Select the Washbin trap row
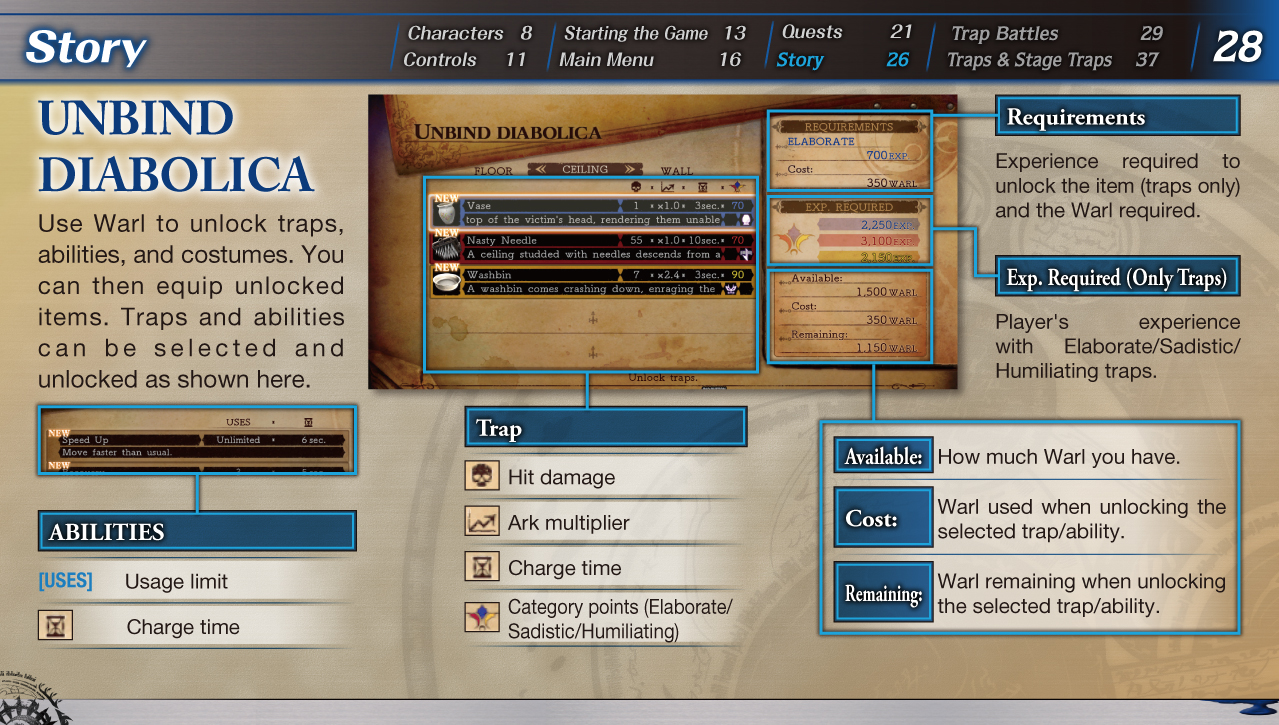Image resolution: width=1279 pixels, height=725 pixels. point(592,282)
